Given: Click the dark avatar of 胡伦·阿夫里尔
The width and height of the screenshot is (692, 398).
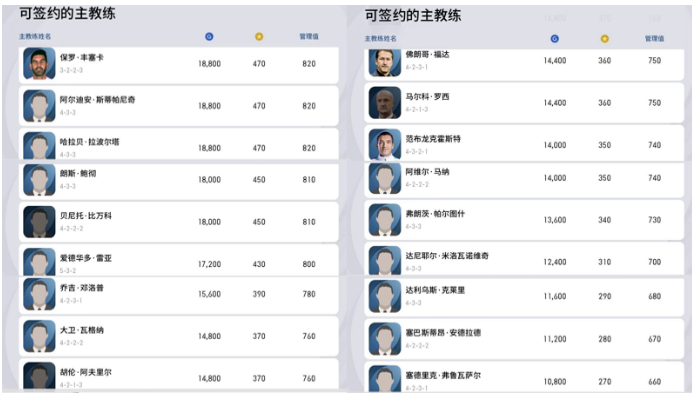Looking at the screenshot, I should (x=39, y=376).
